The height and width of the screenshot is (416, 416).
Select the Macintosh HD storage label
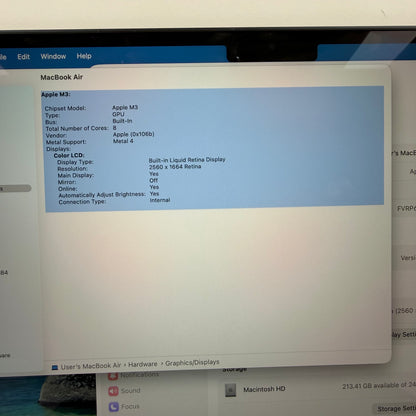coord(264,389)
